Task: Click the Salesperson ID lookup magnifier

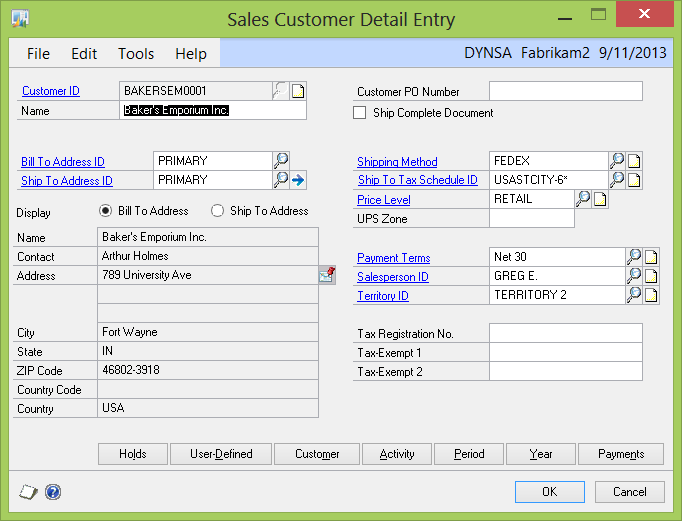Action: click(634, 277)
